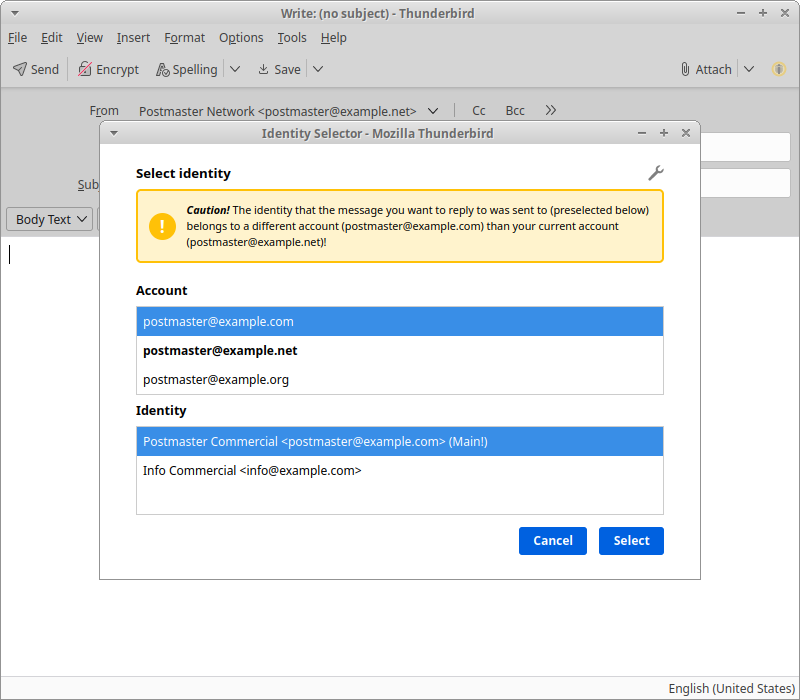Open the Edit menu

point(52,38)
